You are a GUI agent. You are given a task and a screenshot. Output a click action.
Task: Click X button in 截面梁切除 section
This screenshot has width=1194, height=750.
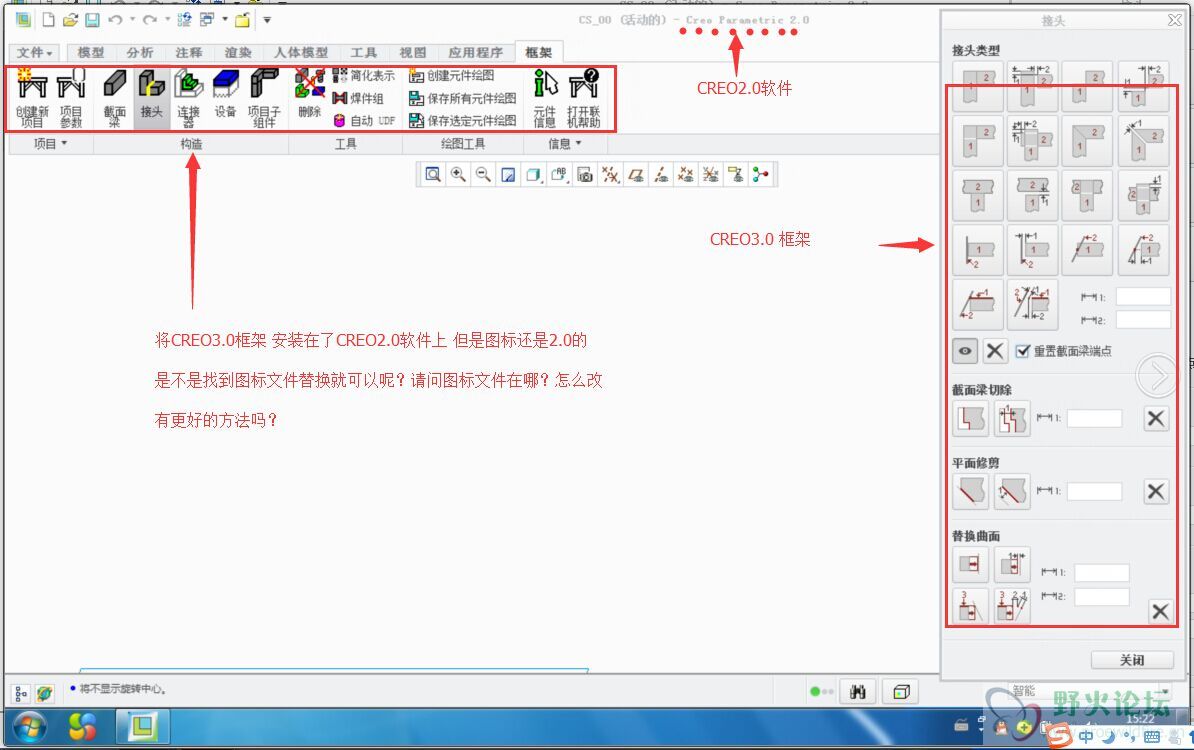[1156, 418]
